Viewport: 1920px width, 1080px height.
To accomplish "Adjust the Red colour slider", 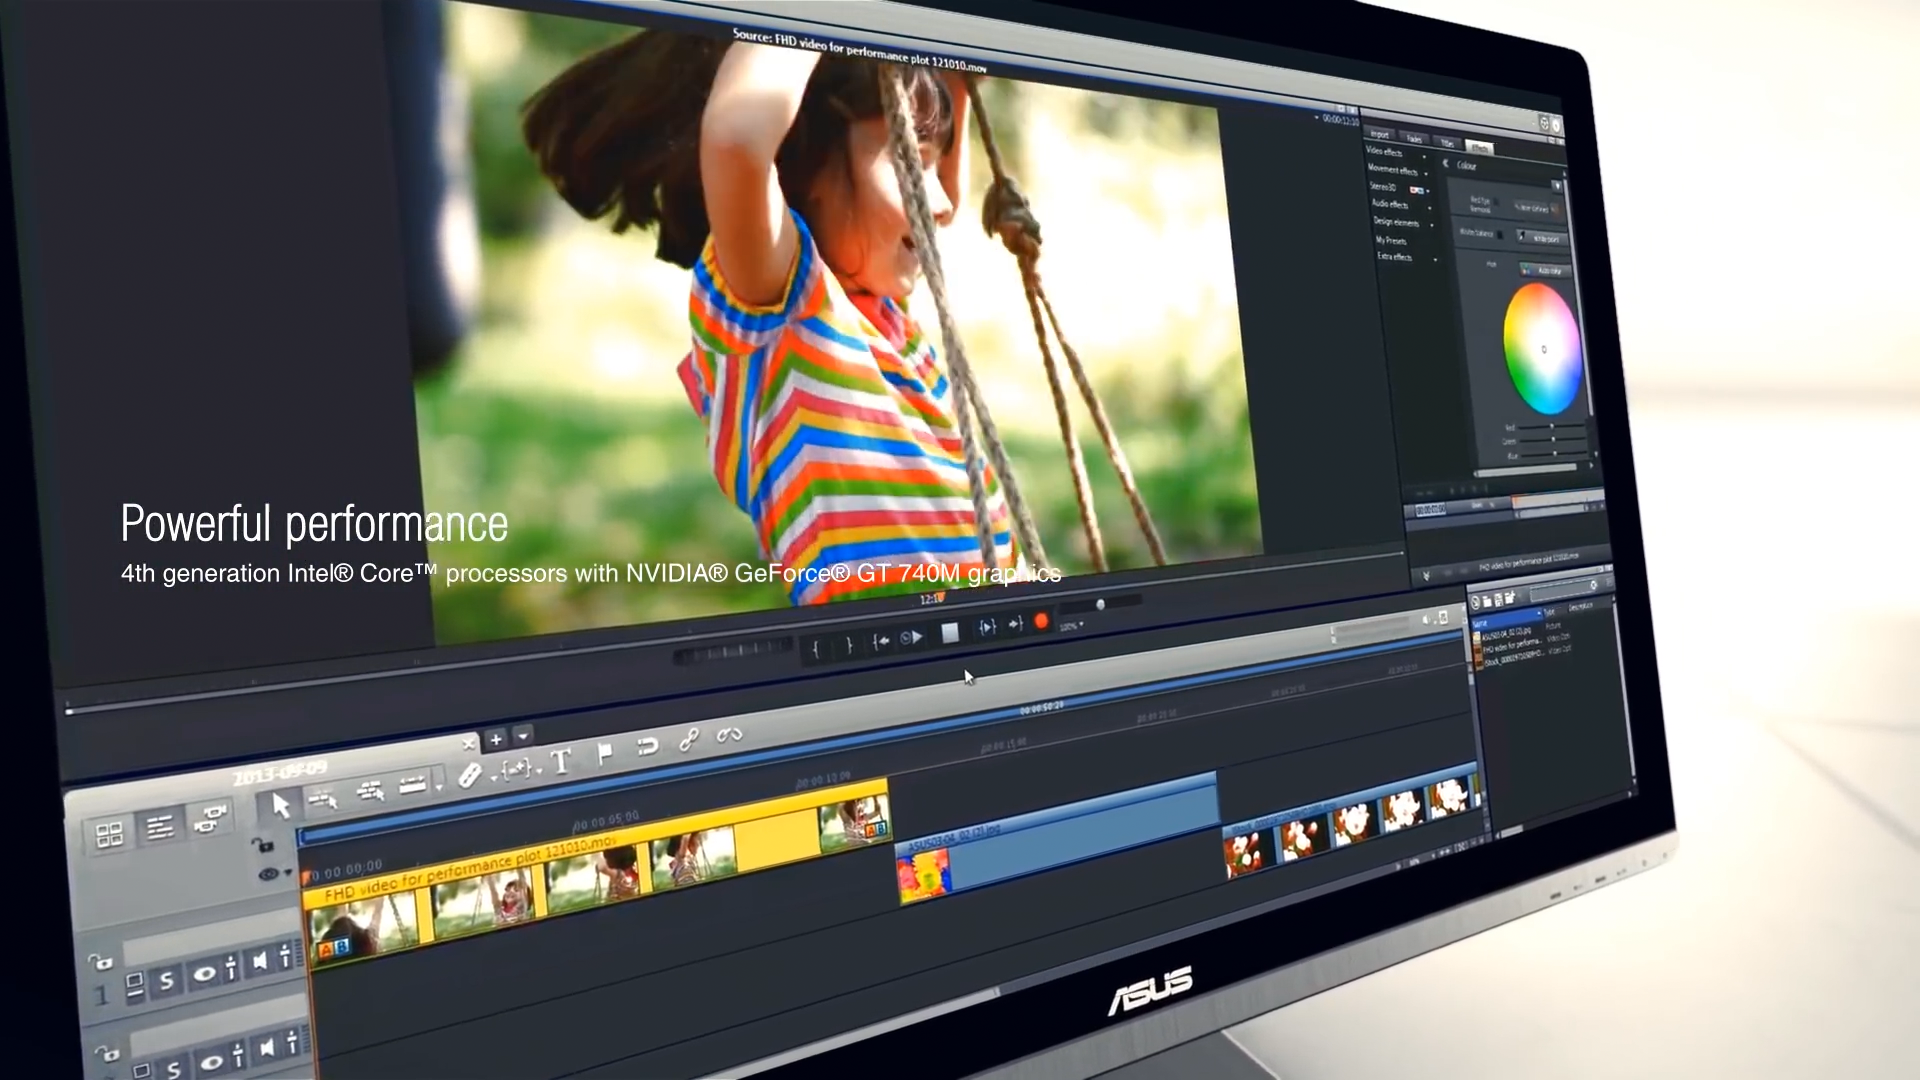I will point(1552,427).
